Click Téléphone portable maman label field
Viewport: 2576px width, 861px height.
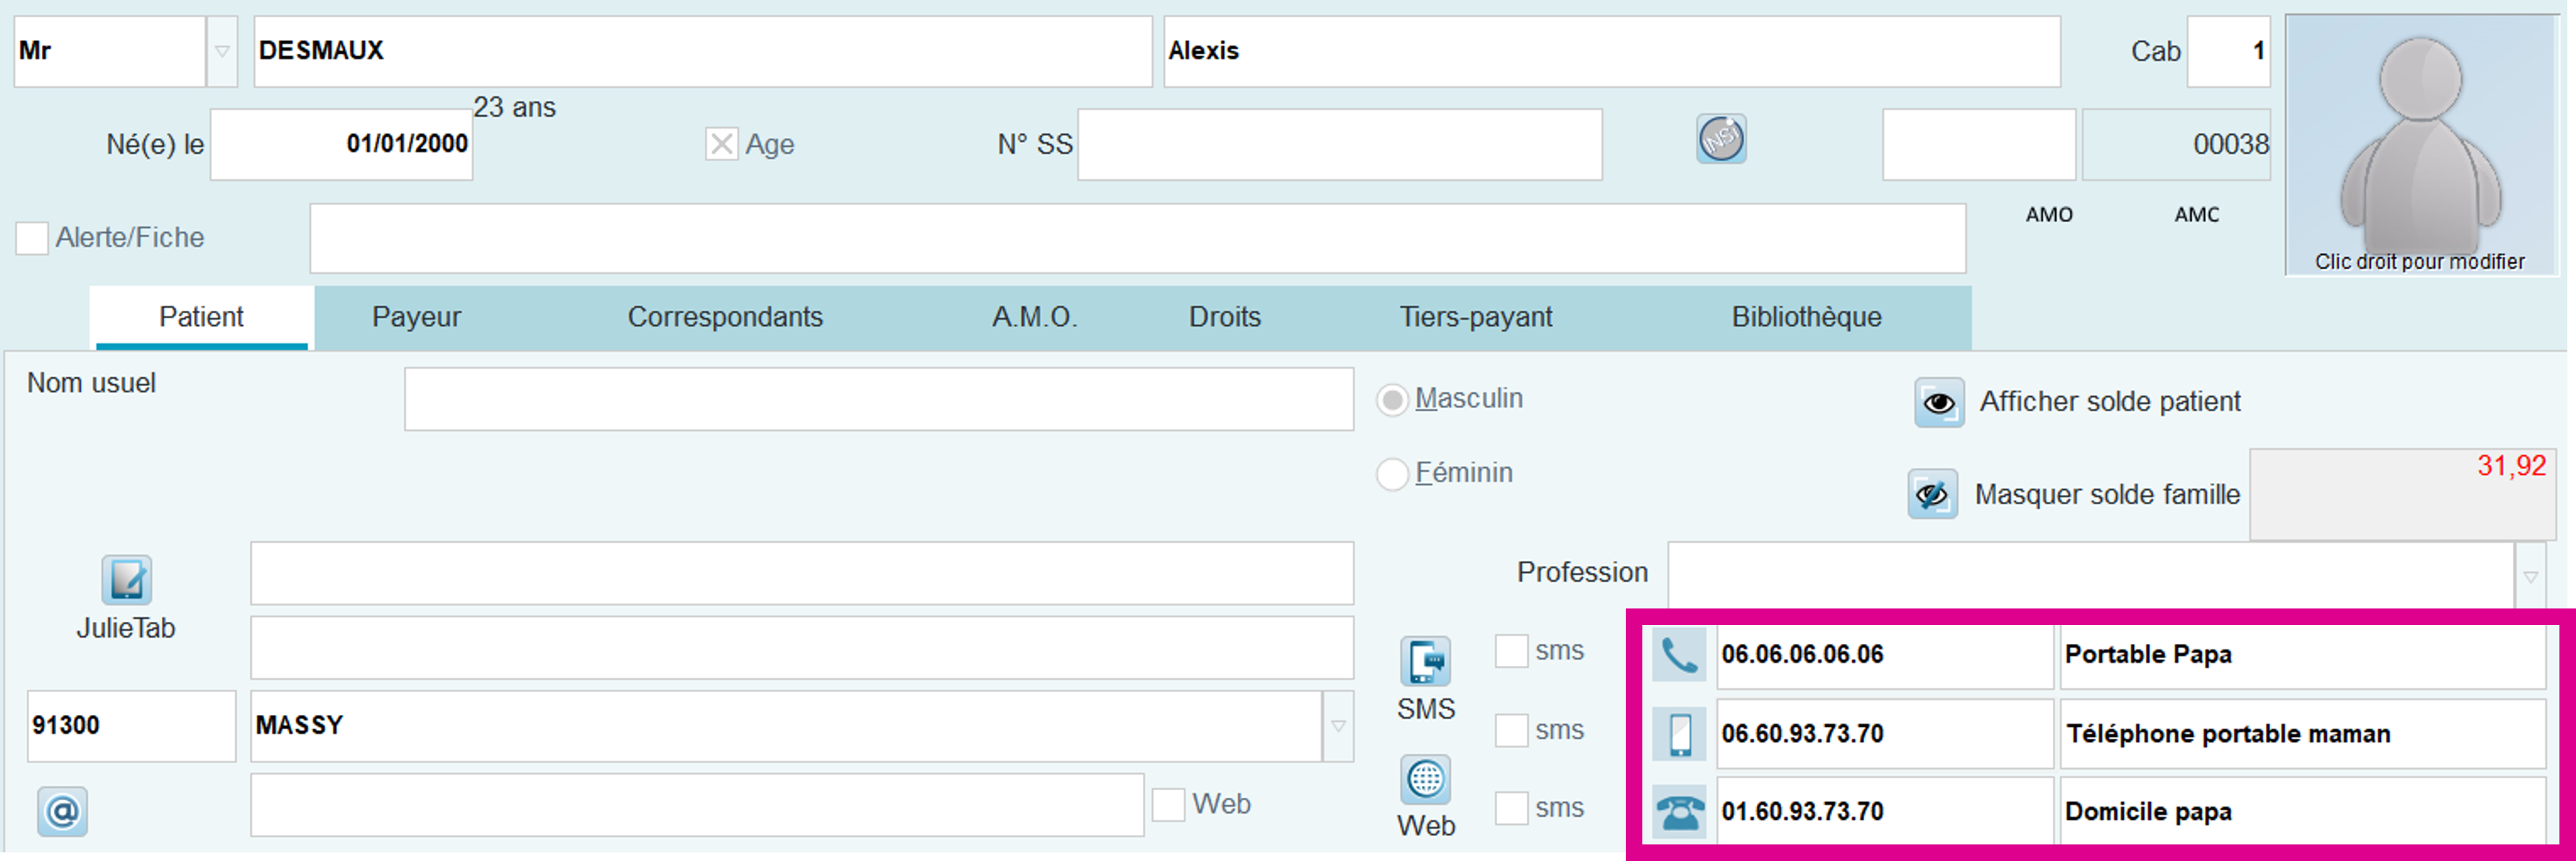point(2303,734)
